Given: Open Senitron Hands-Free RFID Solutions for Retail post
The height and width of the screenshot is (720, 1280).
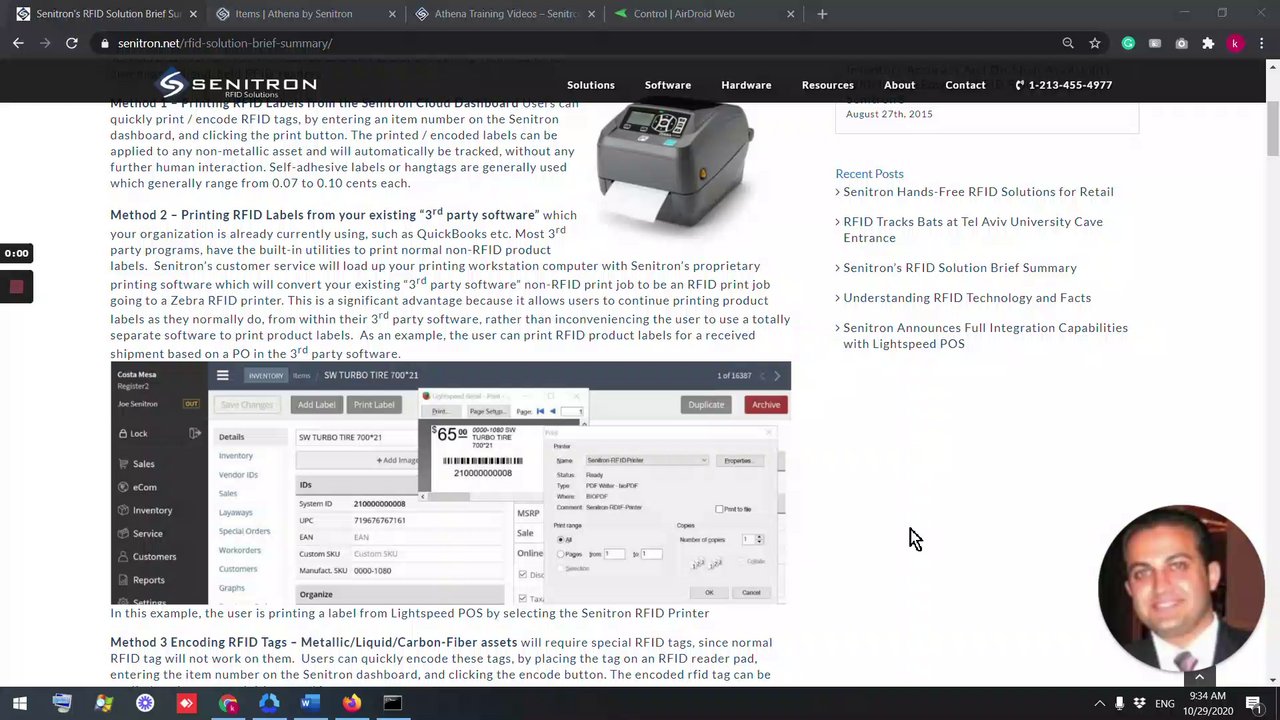Looking at the screenshot, I should pyautogui.click(x=978, y=192).
